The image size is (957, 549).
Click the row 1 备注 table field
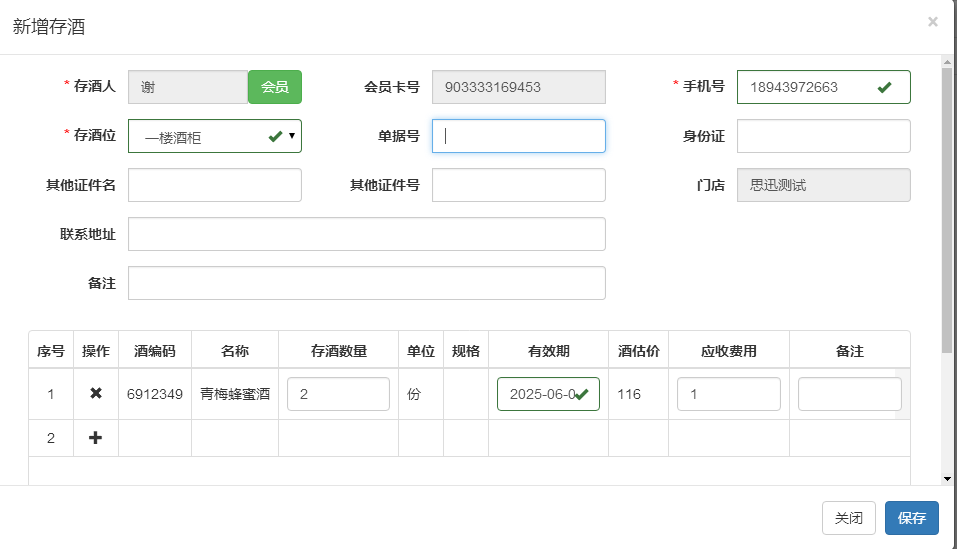coord(849,394)
